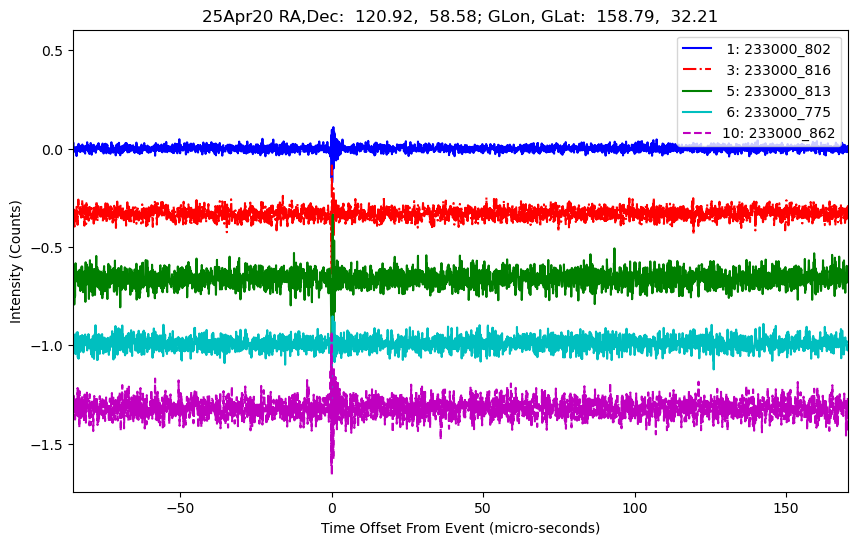Viewport: 858px width, 545px height.
Task: Click the cyan legend line sample
Action: (697, 112)
